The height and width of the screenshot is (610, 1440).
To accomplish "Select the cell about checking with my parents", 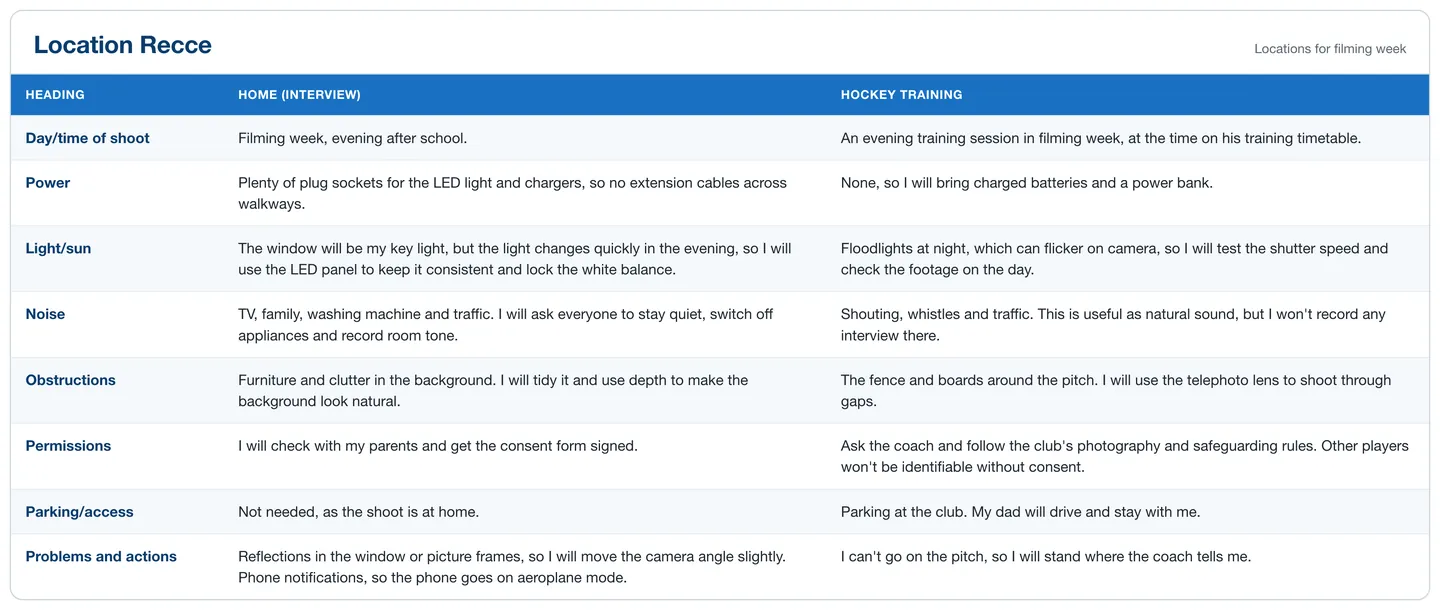I will pos(526,457).
